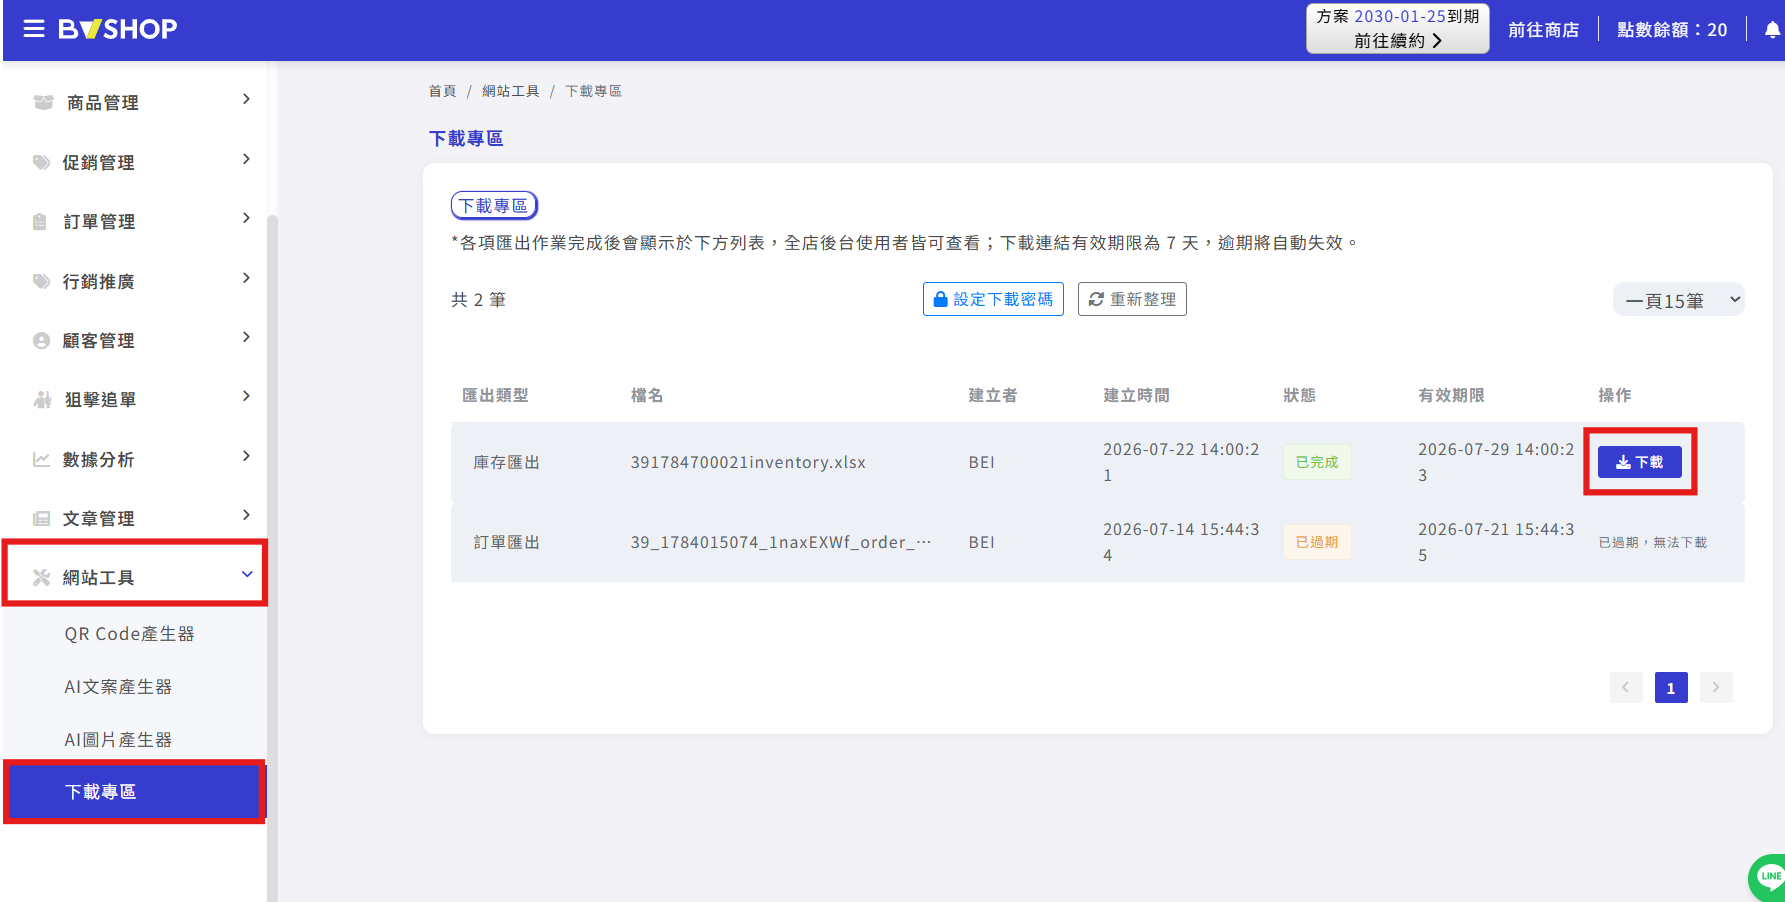1785x902 pixels.
Task: Click the BVSHOP logo
Action: pyautogui.click(x=117, y=29)
